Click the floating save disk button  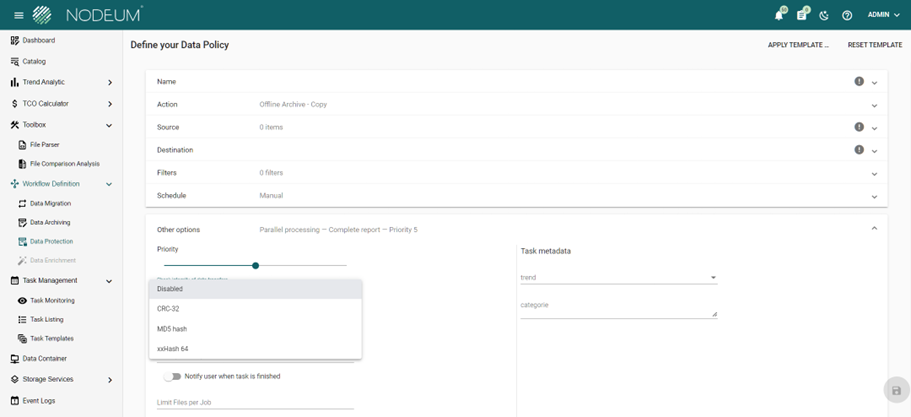[896, 390]
